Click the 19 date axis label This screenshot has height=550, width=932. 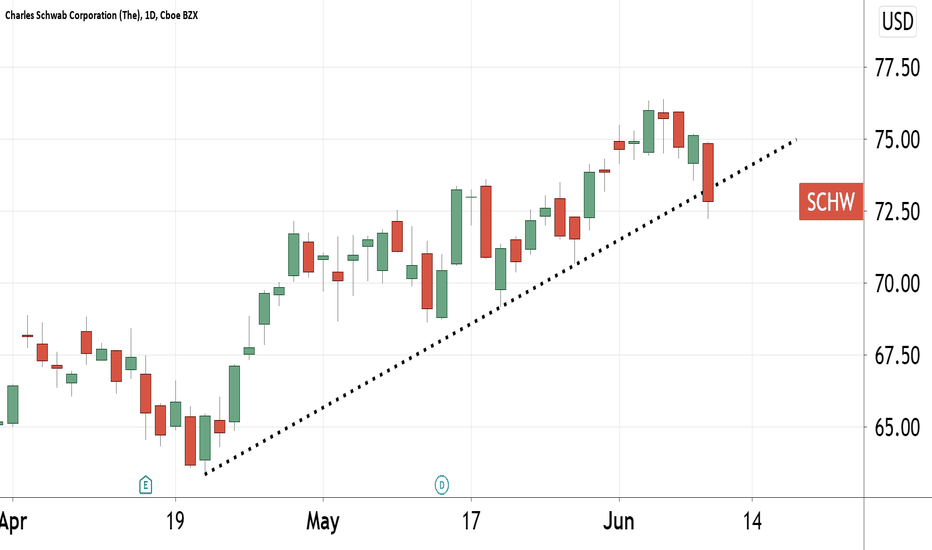click(175, 521)
